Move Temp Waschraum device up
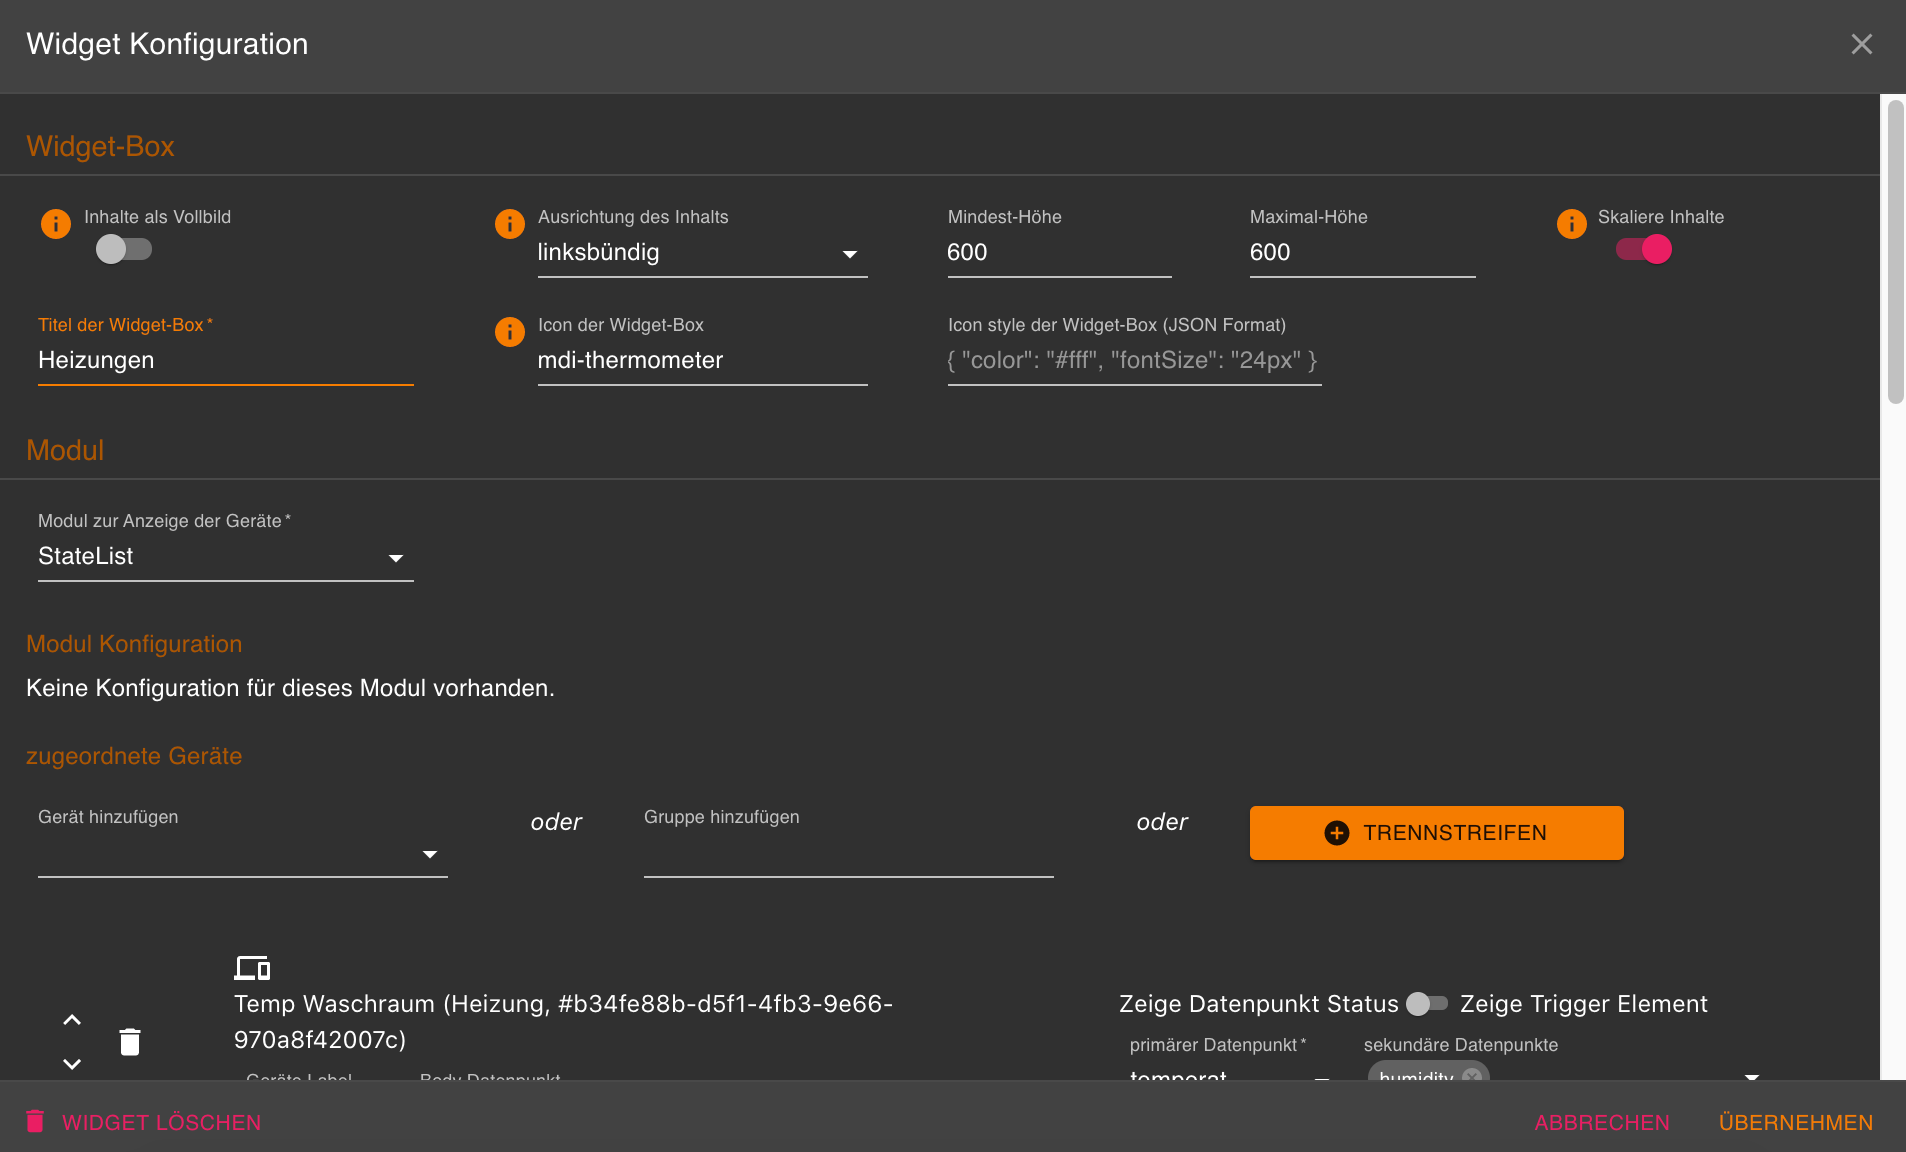This screenshot has height=1152, width=1906. pyautogui.click(x=72, y=1020)
